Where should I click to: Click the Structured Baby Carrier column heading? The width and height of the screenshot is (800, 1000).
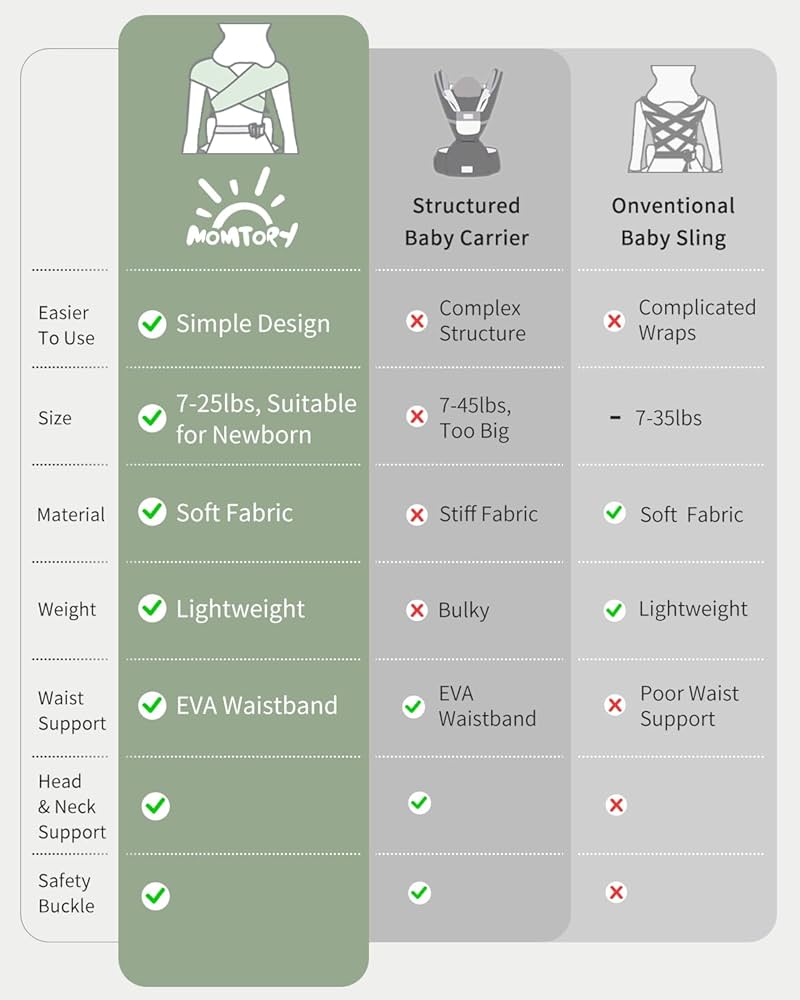point(467,222)
